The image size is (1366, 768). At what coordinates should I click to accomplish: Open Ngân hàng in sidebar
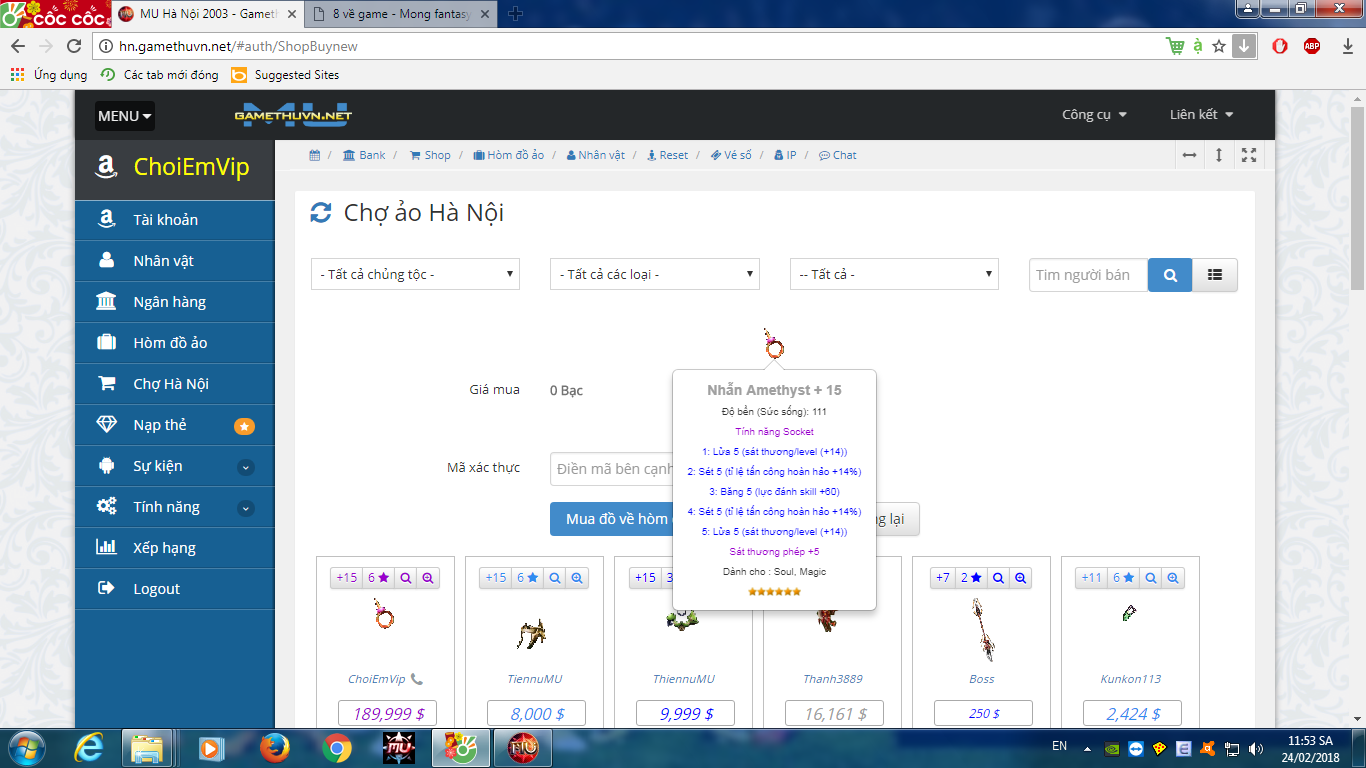(175, 302)
